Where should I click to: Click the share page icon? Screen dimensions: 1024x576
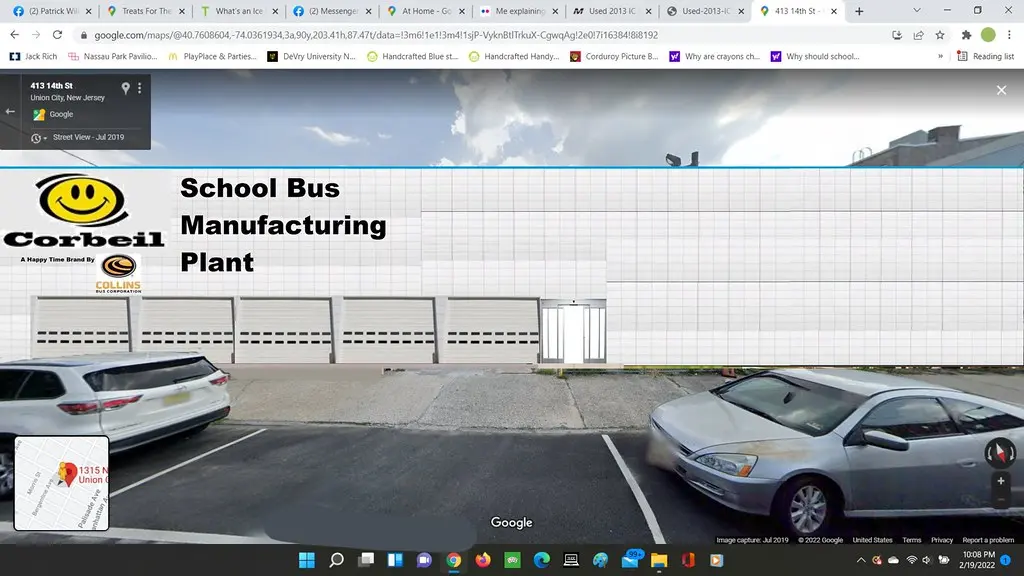pos(918,35)
